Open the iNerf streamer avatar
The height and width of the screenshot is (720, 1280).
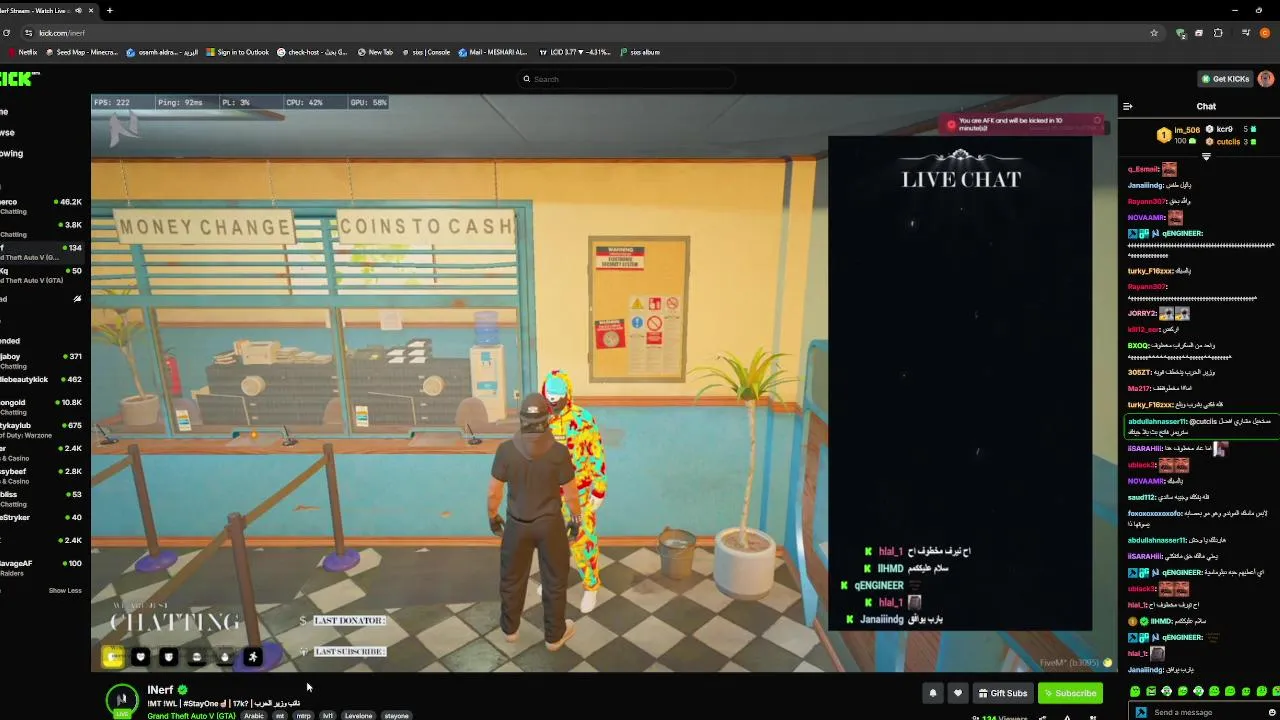tap(122, 700)
